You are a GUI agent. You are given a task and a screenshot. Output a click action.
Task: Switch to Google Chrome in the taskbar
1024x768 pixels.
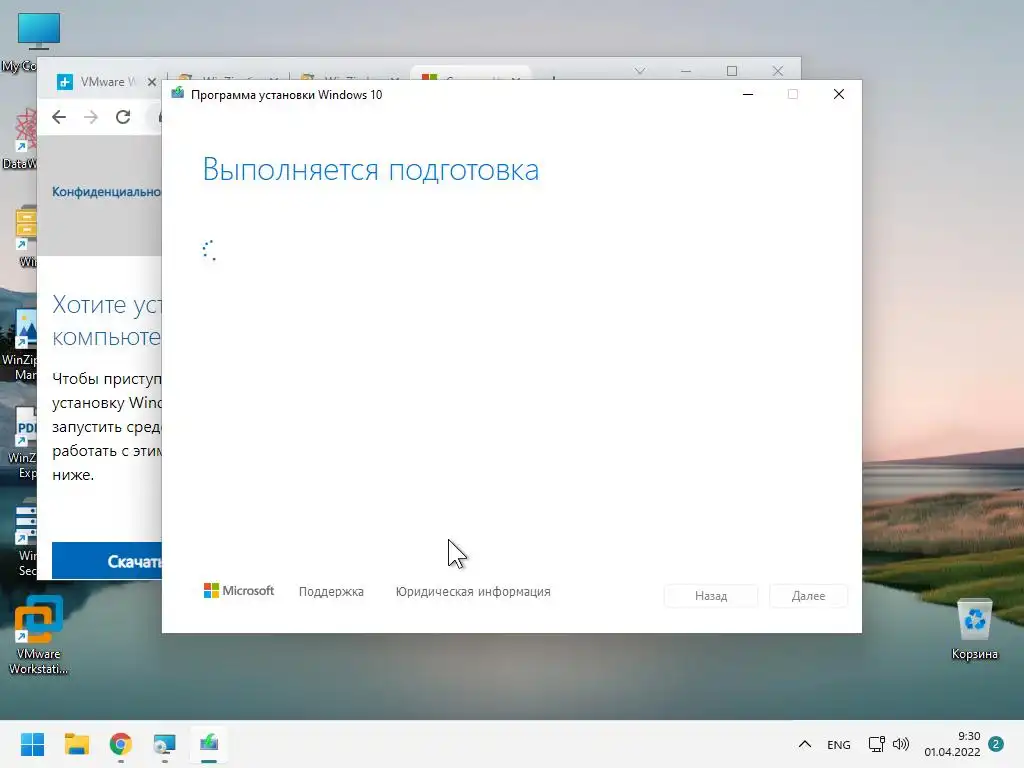[121, 744]
